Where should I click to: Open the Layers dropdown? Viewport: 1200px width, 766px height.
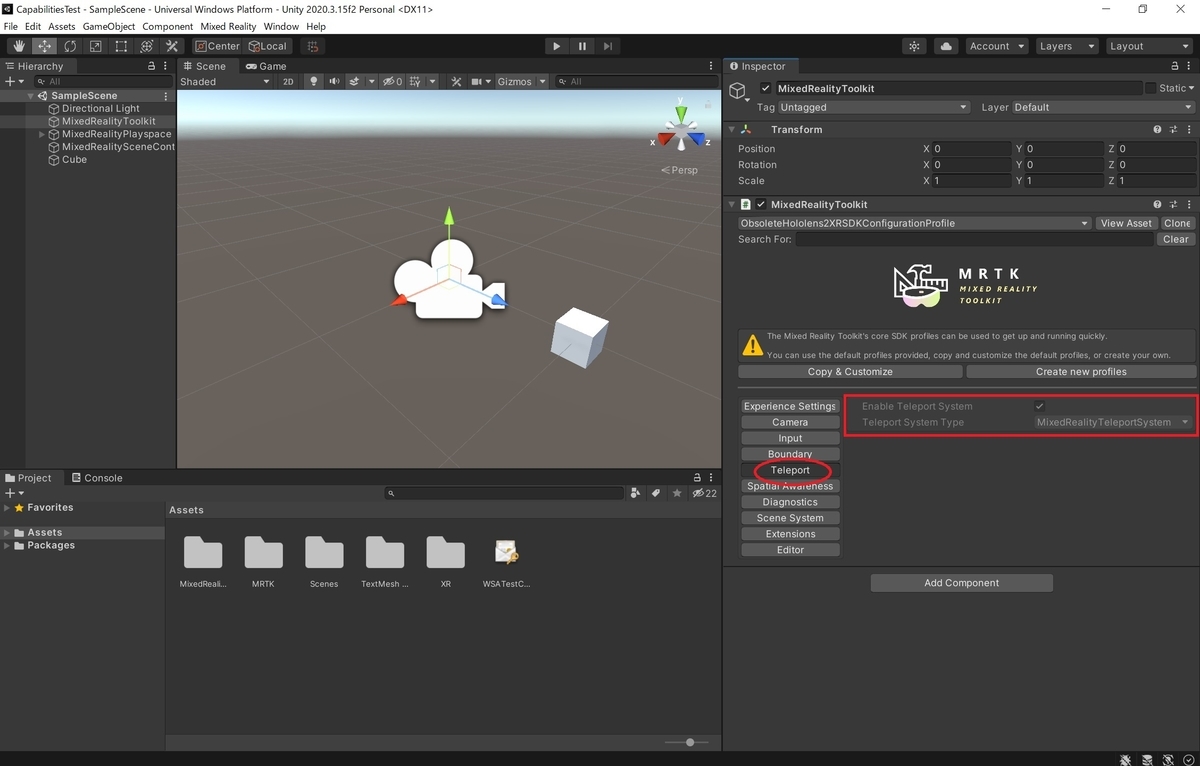(1065, 46)
